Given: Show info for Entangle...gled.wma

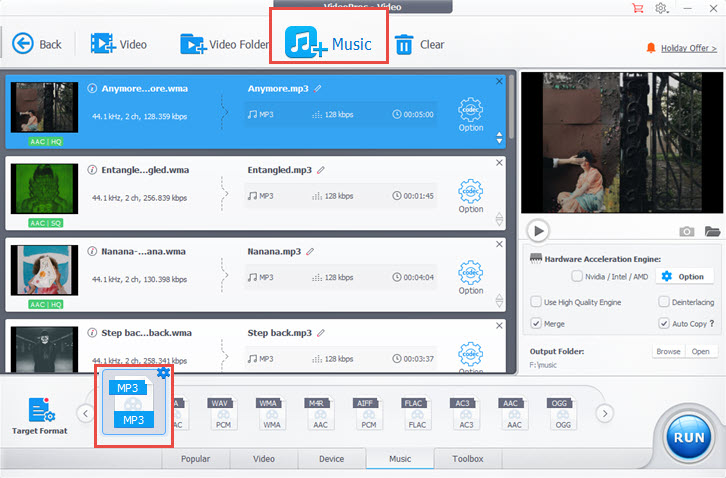Looking at the screenshot, I should [92, 170].
